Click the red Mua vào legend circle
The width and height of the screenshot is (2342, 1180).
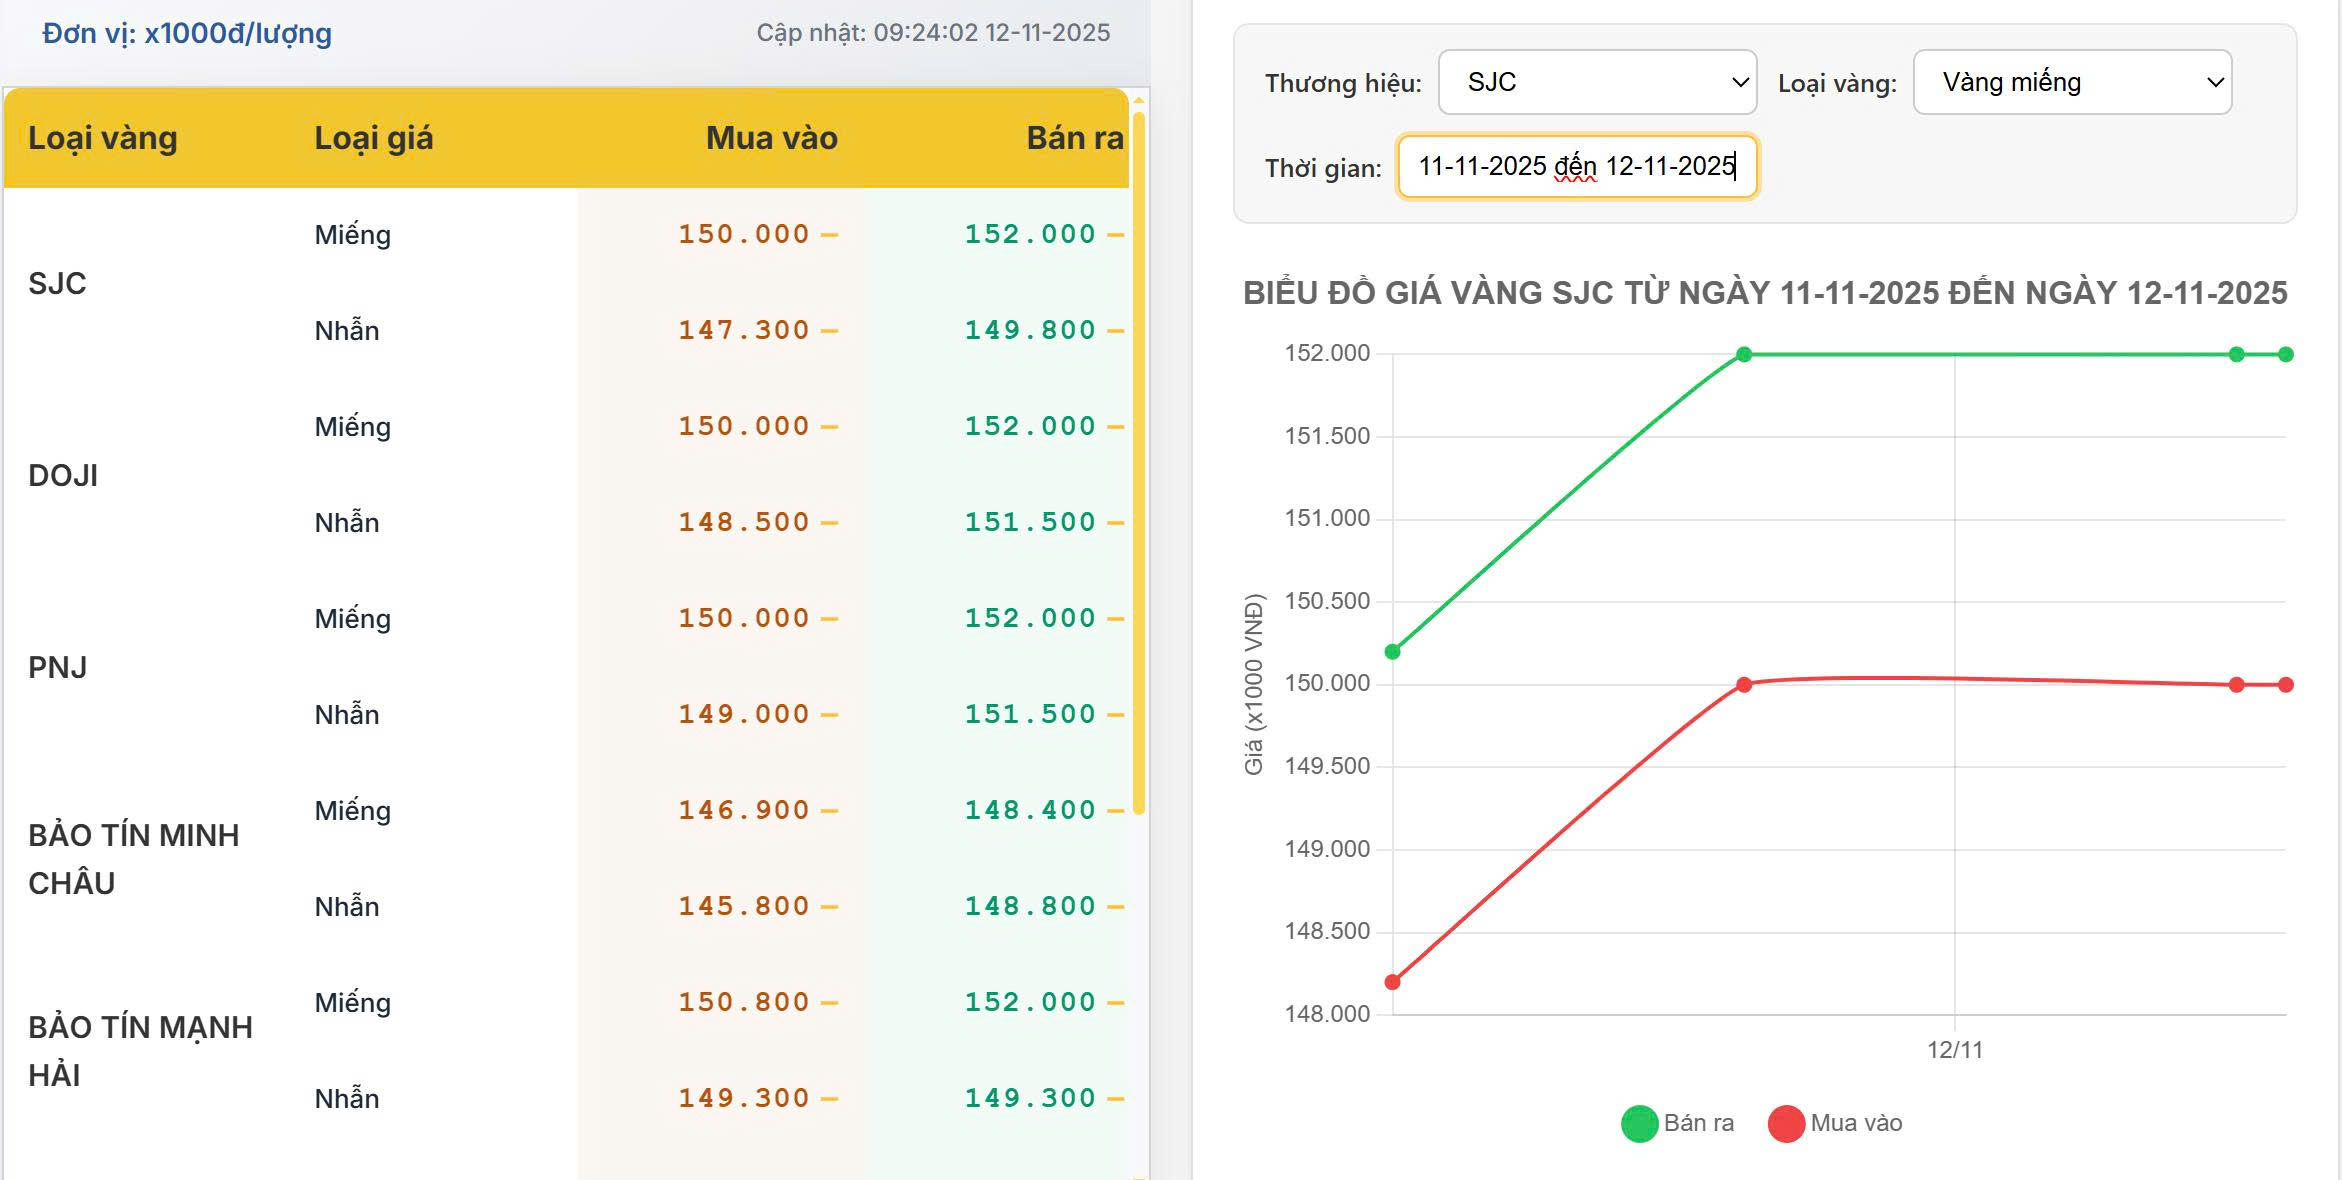[1786, 1123]
